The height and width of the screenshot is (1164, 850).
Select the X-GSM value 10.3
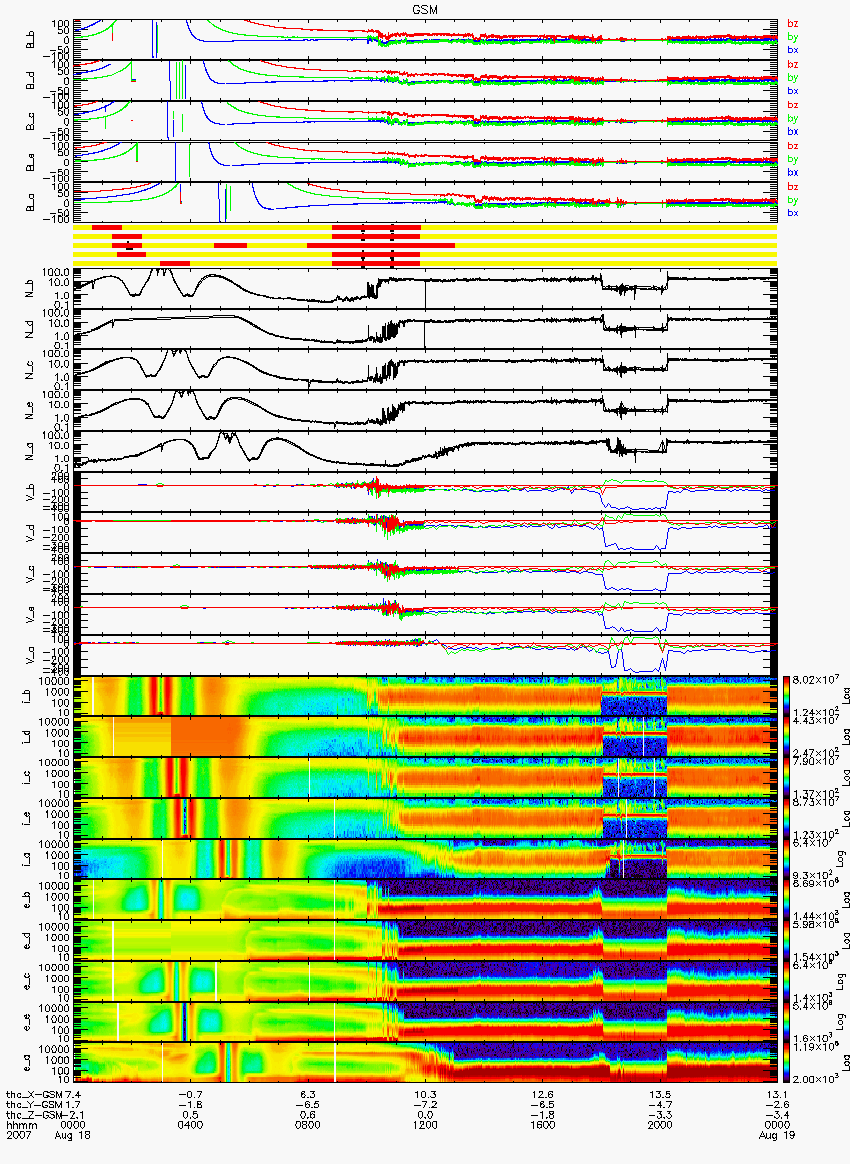(425, 1094)
